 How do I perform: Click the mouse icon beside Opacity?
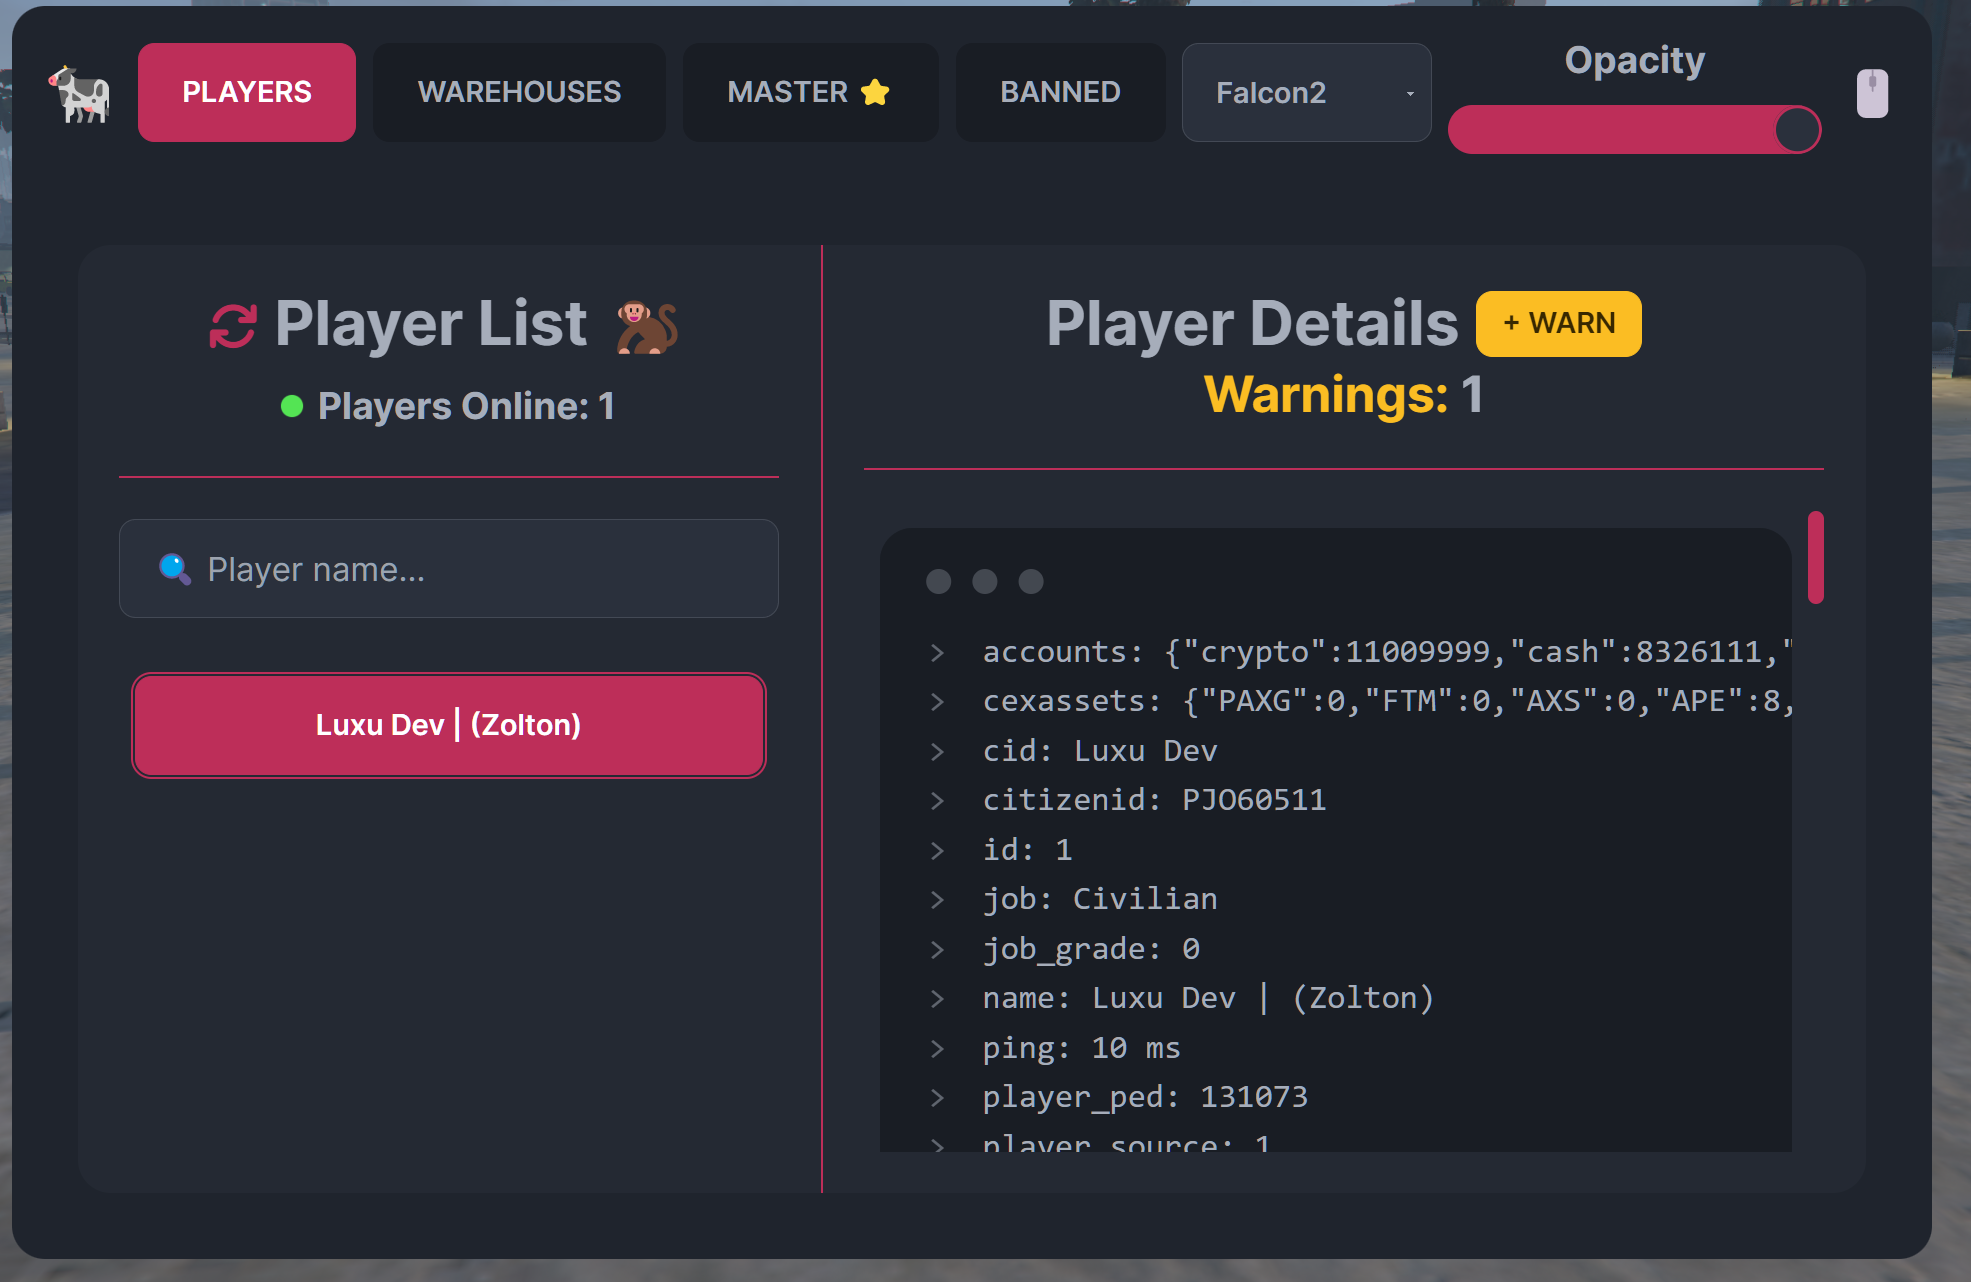pyautogui.click(x=1872, y=93)
